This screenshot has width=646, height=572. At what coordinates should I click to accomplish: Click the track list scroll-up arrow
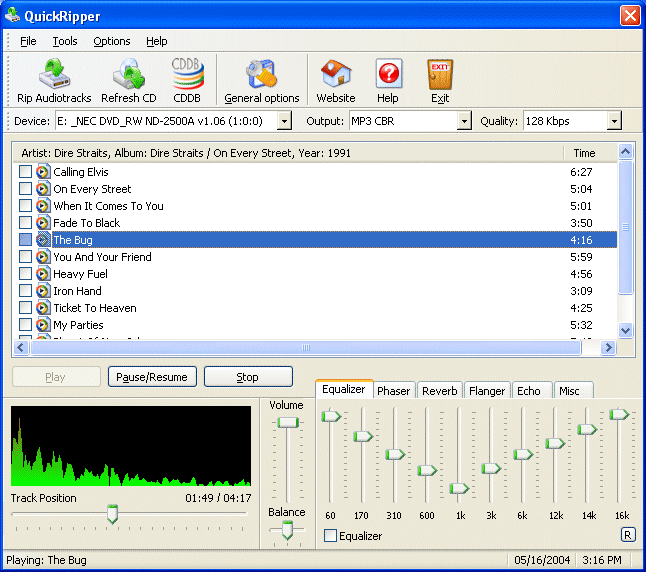625,152
